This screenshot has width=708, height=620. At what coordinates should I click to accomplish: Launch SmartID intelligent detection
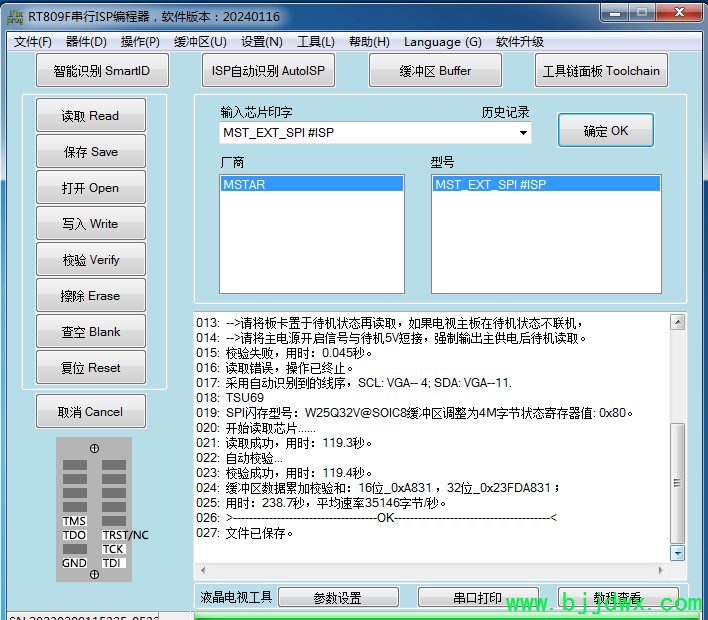[102, 71]
